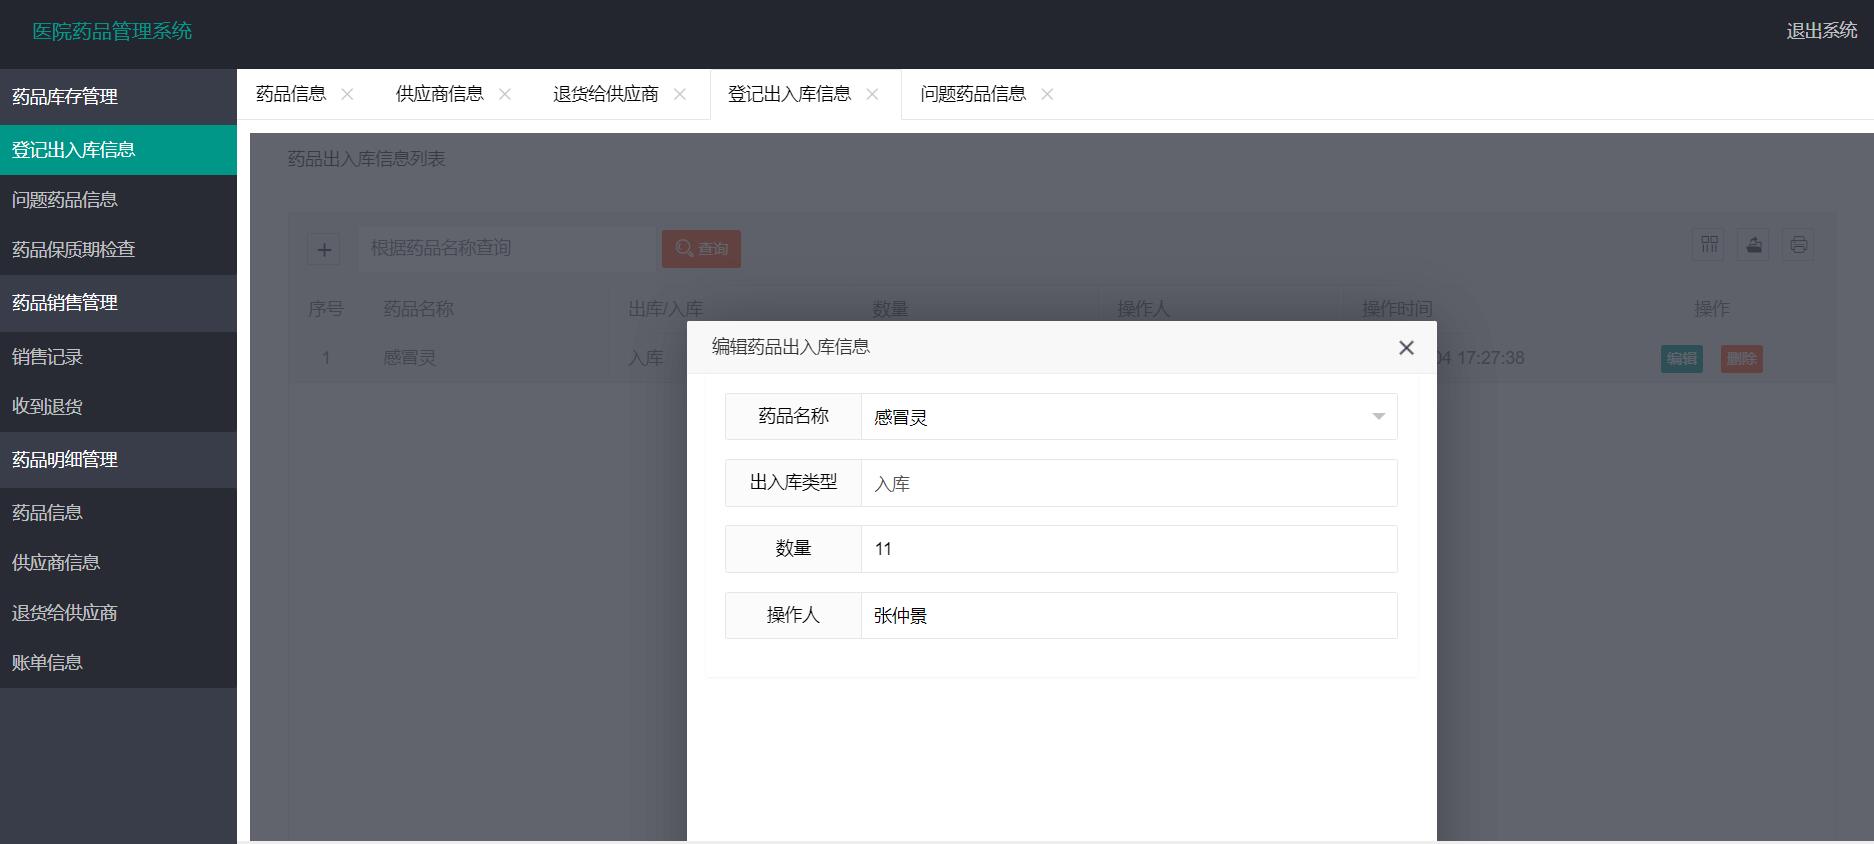Click the print icon in table toolbar
Screen dimensions: 1874x844
click(1798, 244)
